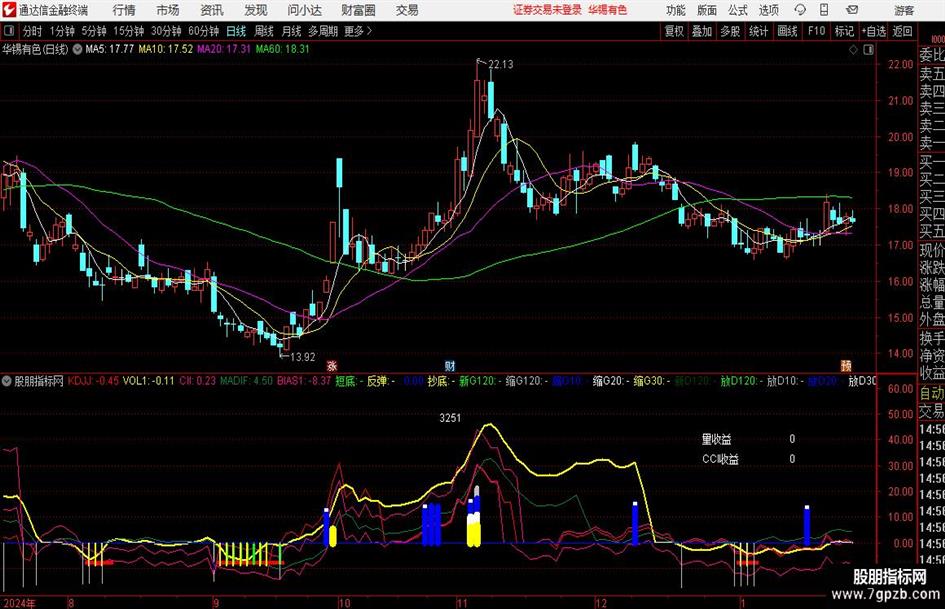Click the headset customer service icon

(800, 10)
